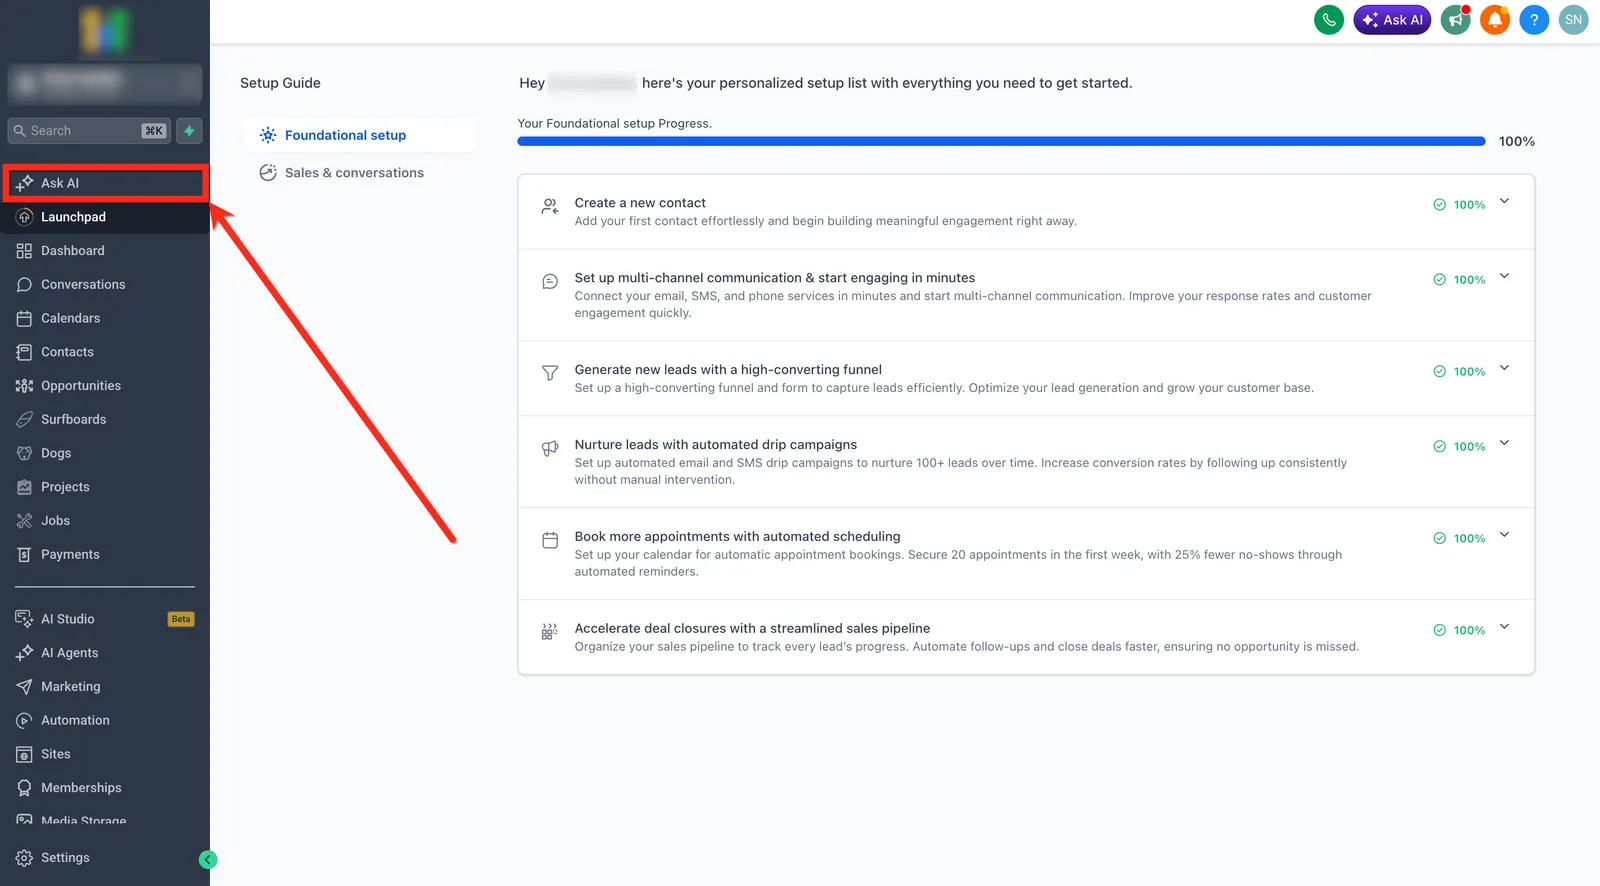Click the sidebar Search field
Image resolution: width=1600 pixels, height=886 pixels.
coord(89,131)
